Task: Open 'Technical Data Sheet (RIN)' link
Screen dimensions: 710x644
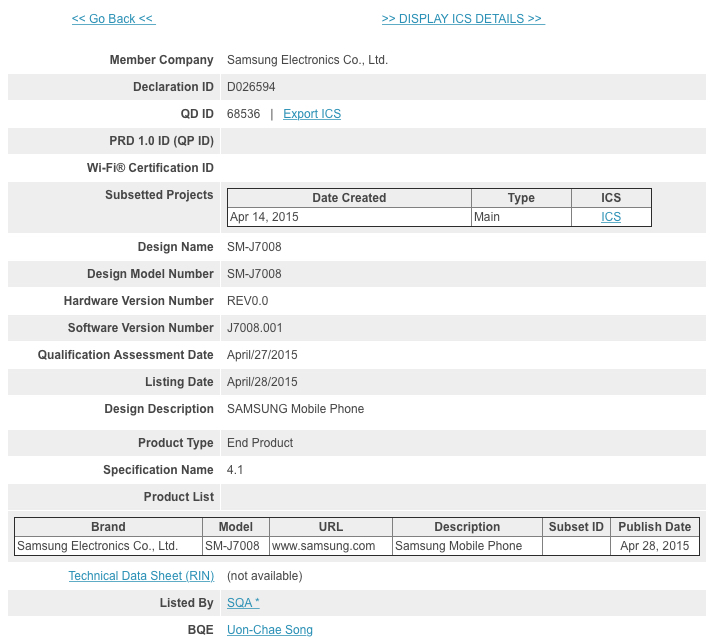Action: 141,576
